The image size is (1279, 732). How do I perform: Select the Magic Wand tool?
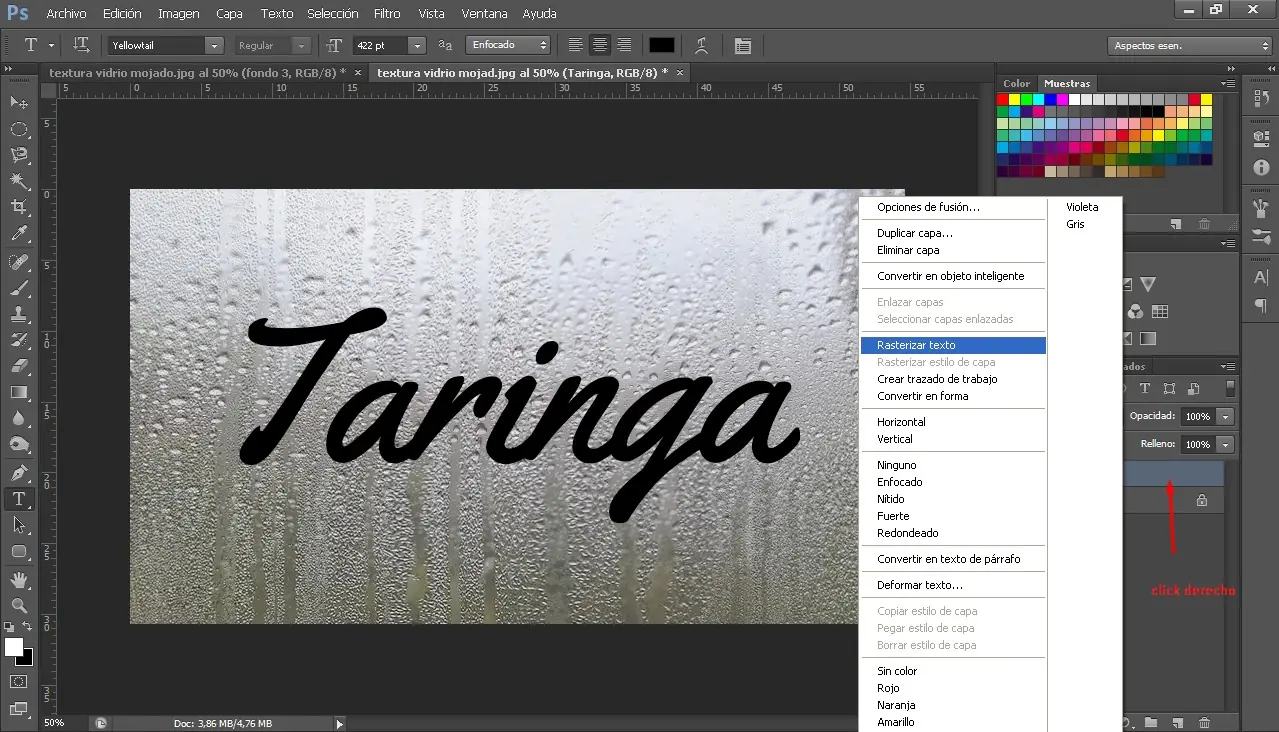pyautogui.click(x=19, y=181)
